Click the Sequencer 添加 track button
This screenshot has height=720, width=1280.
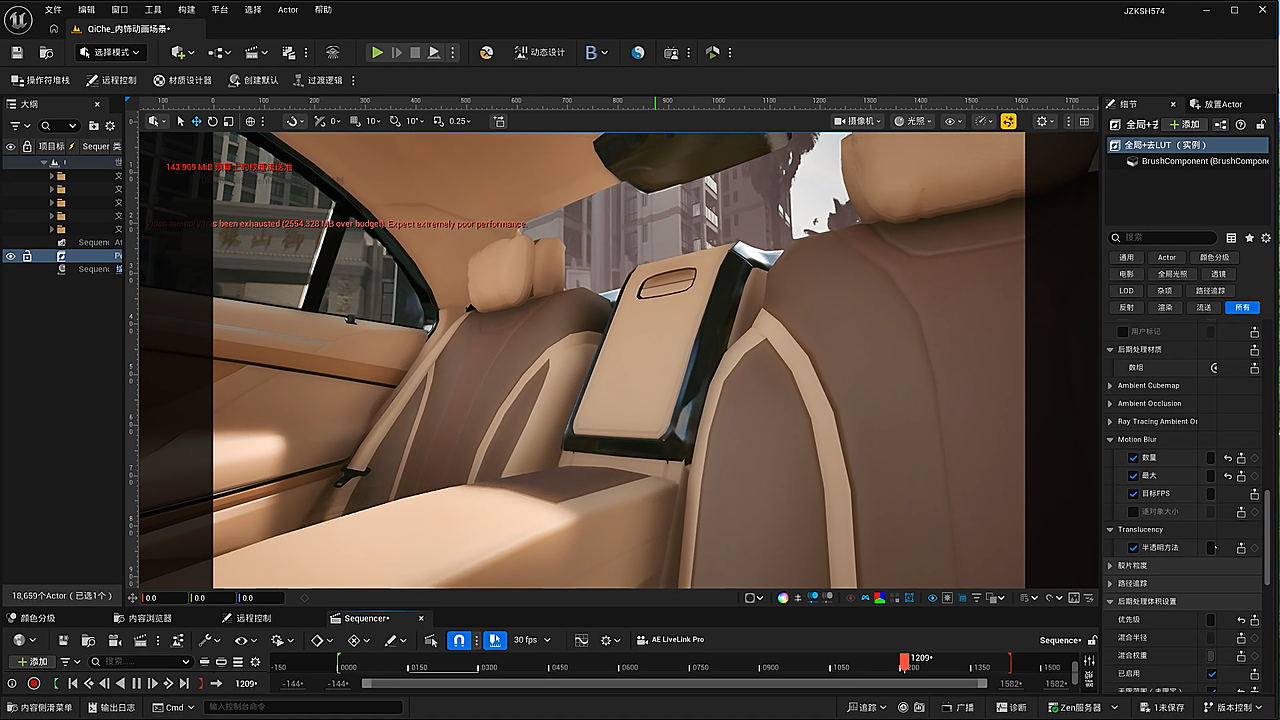(x=32, y=662)
